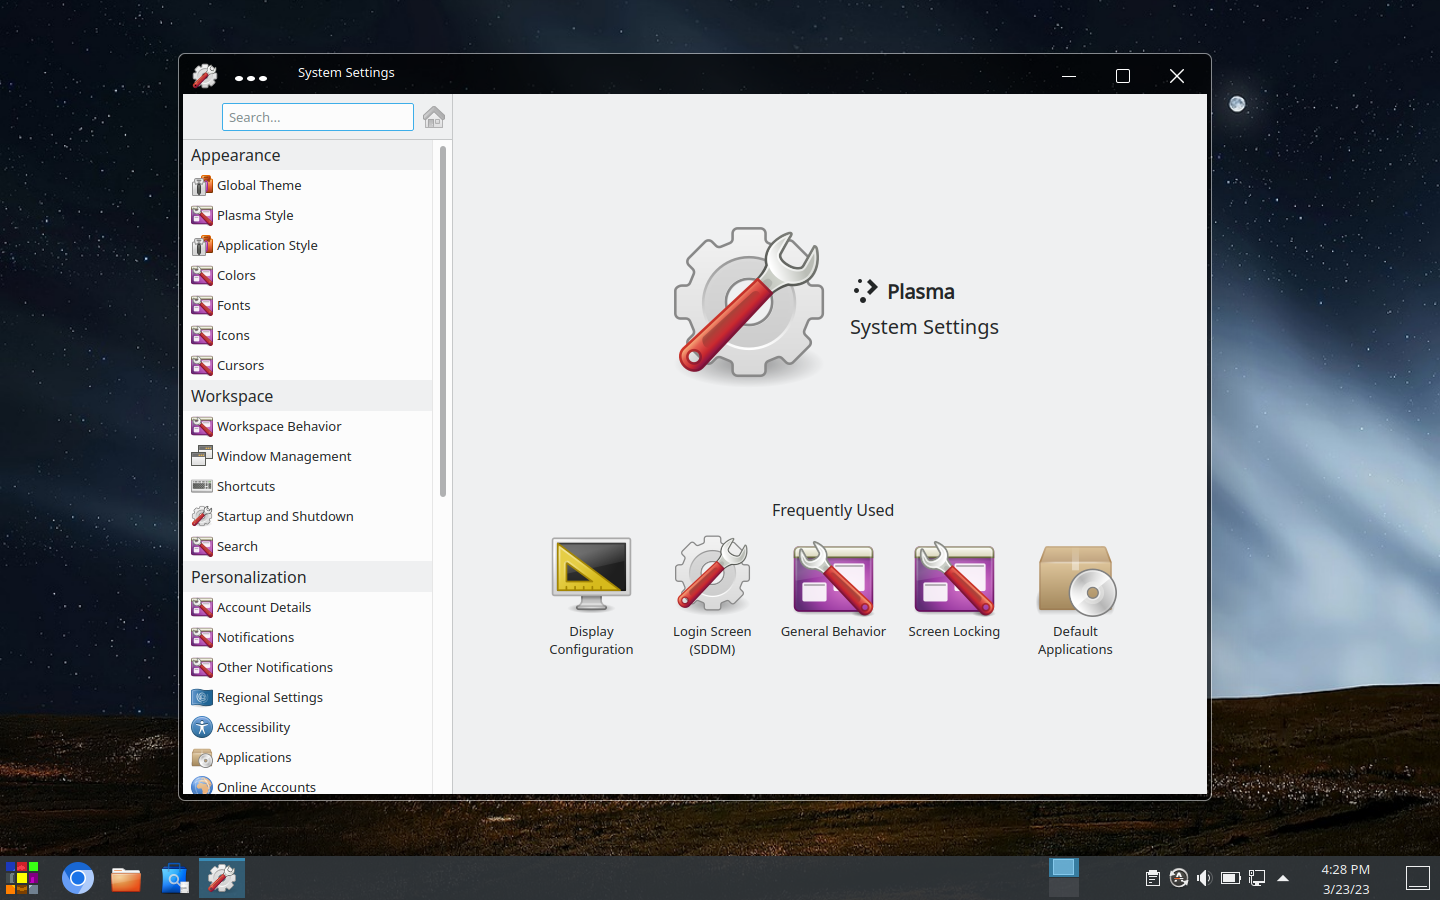Launch Login Screen (SDDM) settings
Screen dimensions: 1440x900
[712, 597]
